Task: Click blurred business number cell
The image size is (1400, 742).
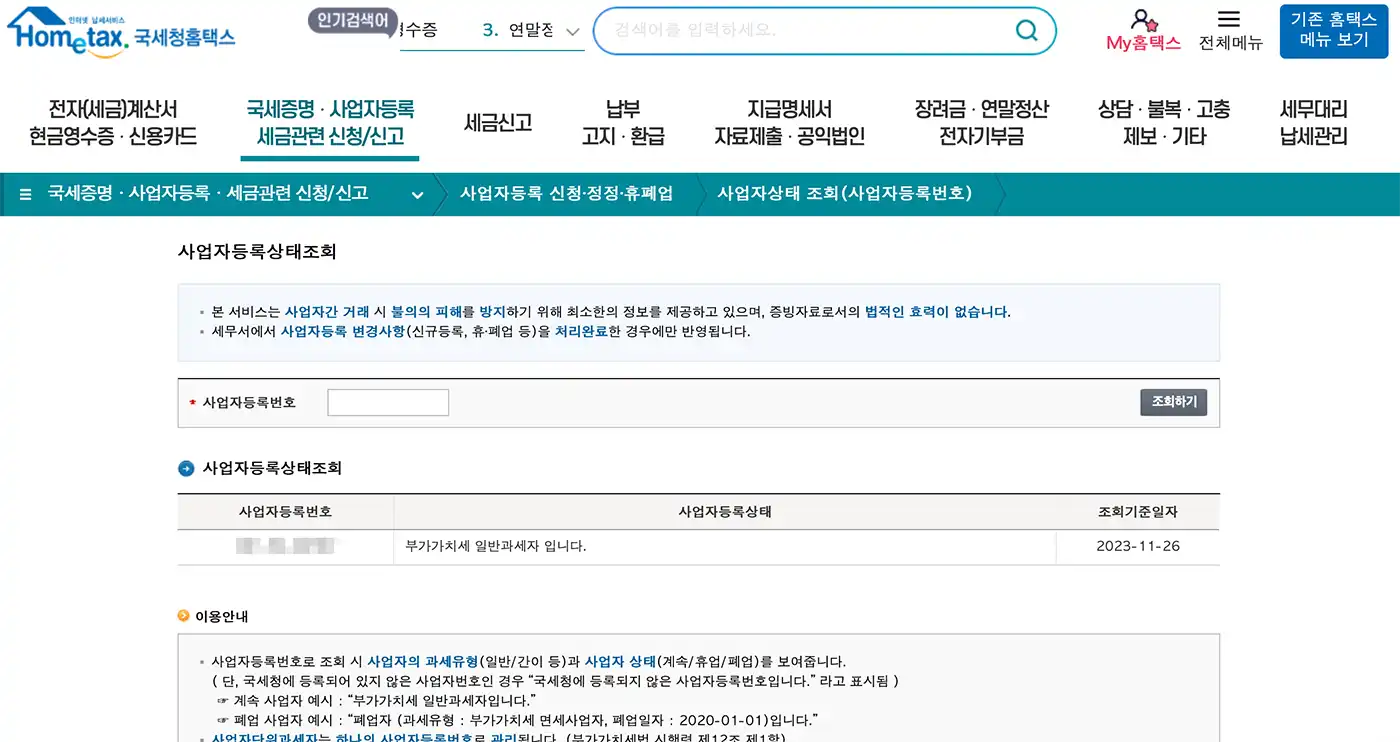Action: (x=285, y=547)
